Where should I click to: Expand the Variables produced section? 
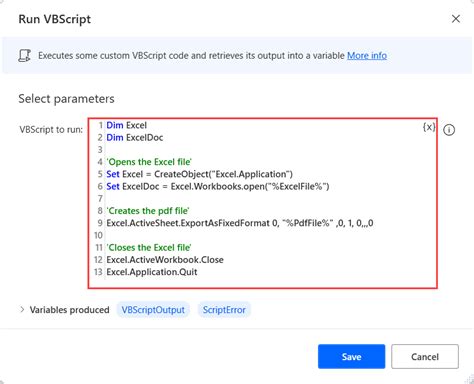pyautogui.click(x=22, y=309)
